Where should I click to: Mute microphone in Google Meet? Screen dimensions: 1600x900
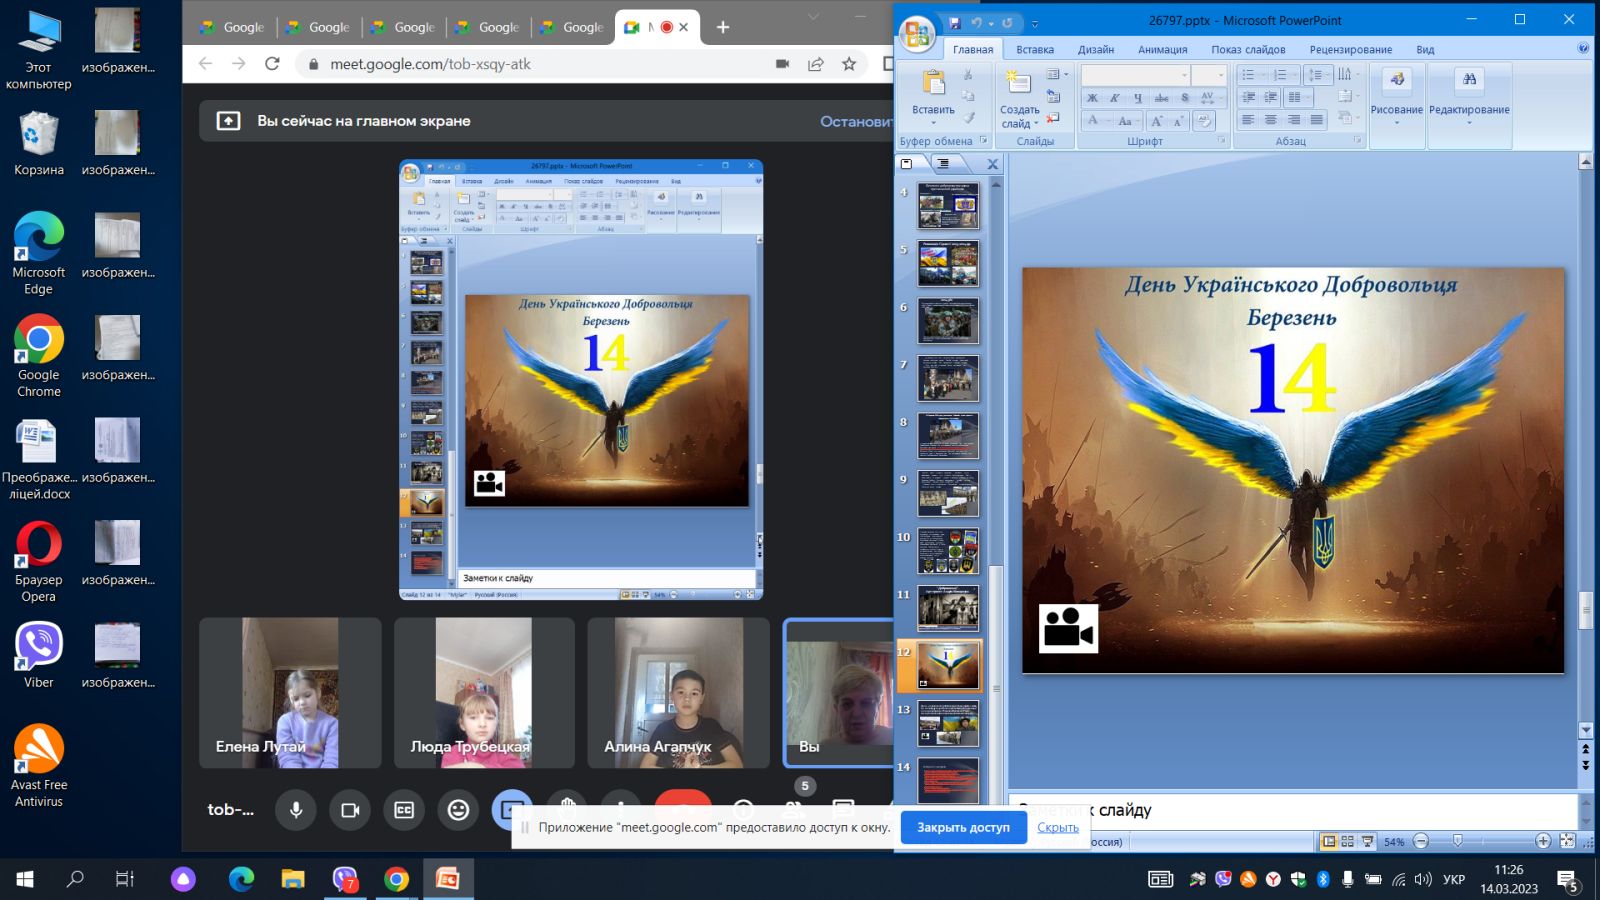coord(296,810)
